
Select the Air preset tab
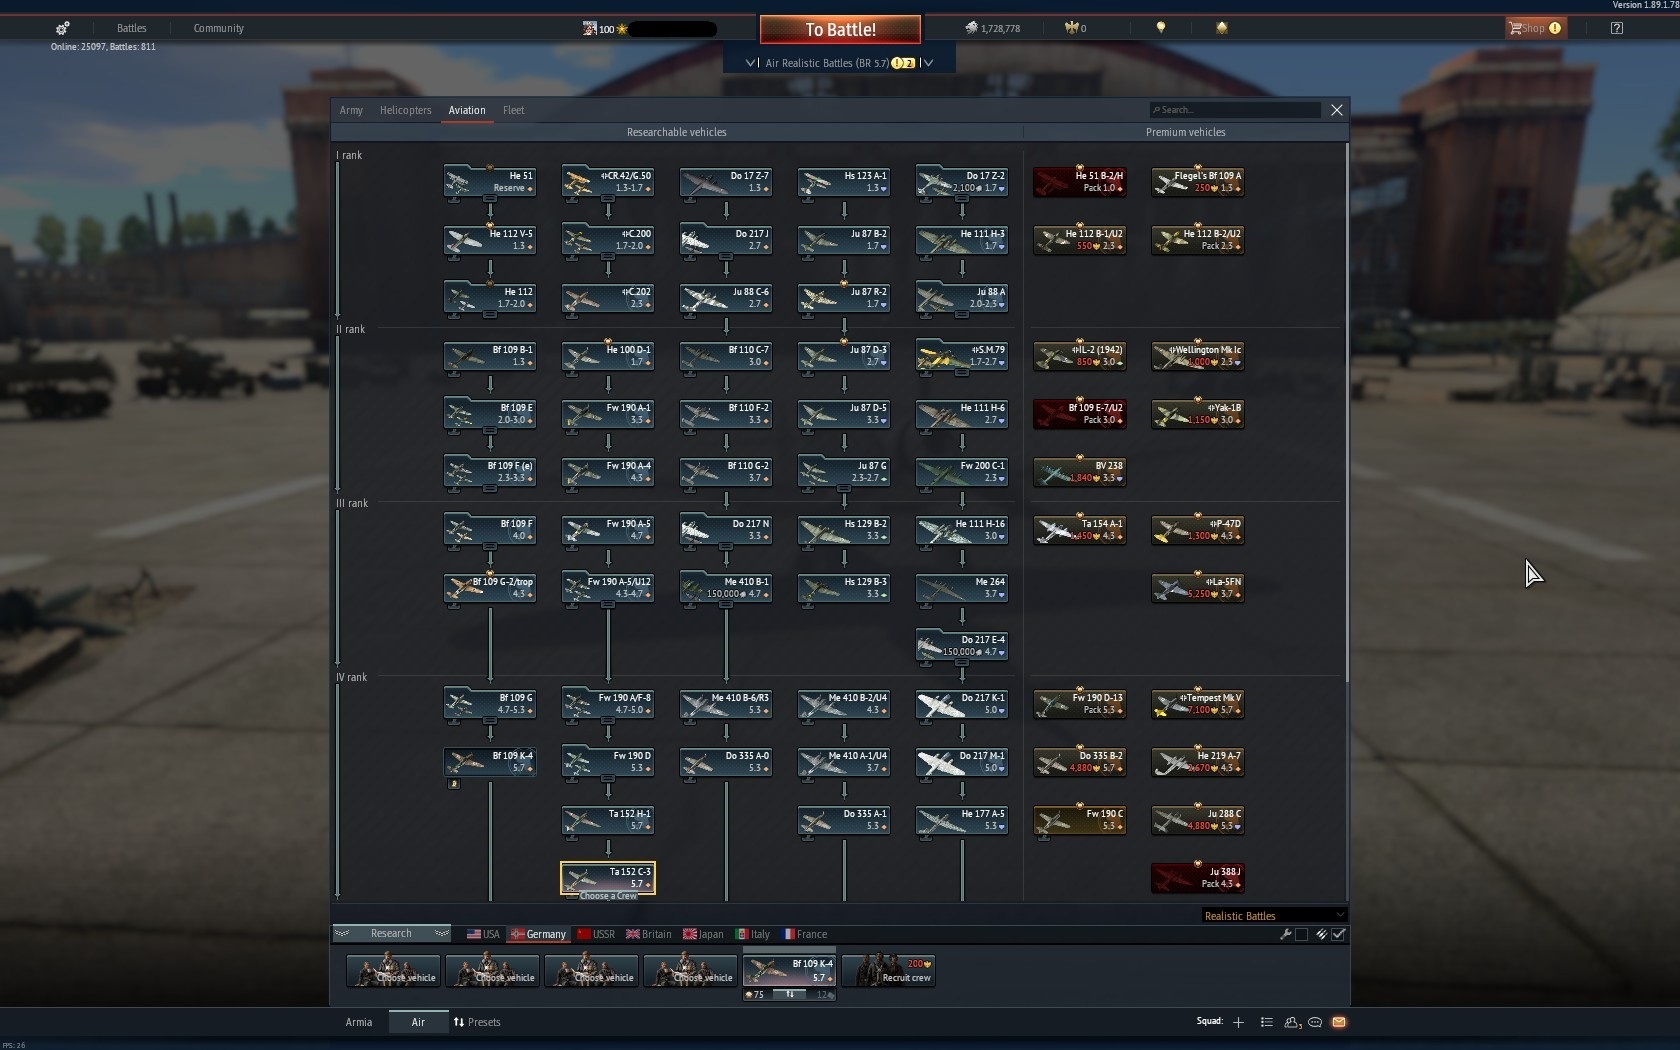click(418, 1022)
